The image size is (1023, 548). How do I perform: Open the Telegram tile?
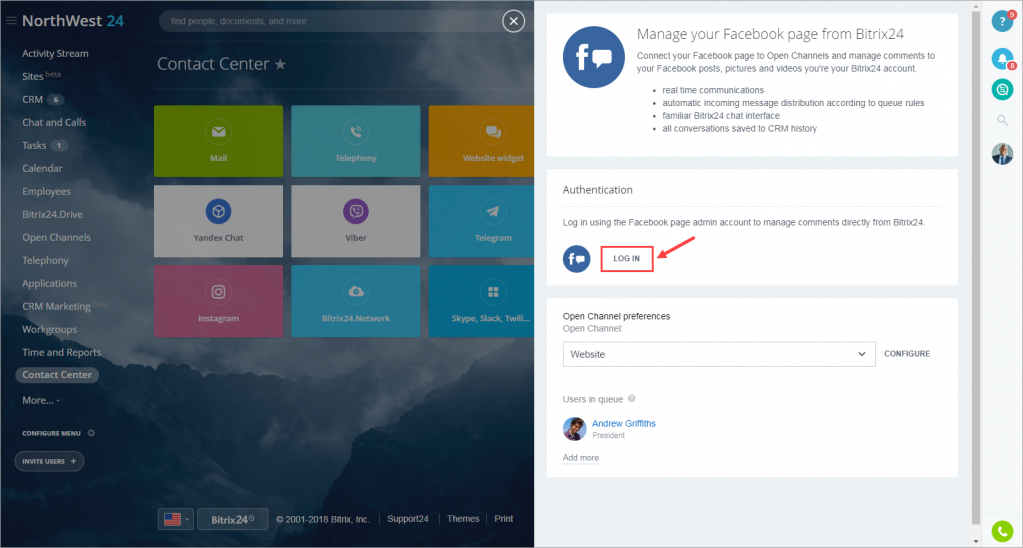click(481, 221)
